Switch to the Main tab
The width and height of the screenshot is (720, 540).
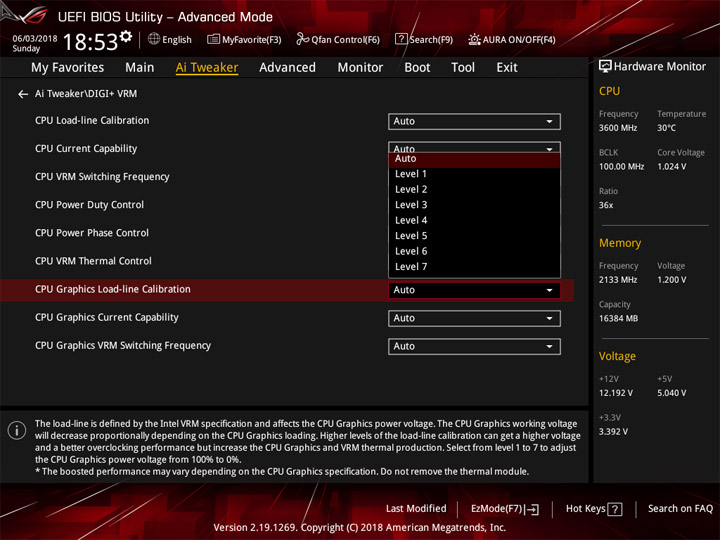140,68
